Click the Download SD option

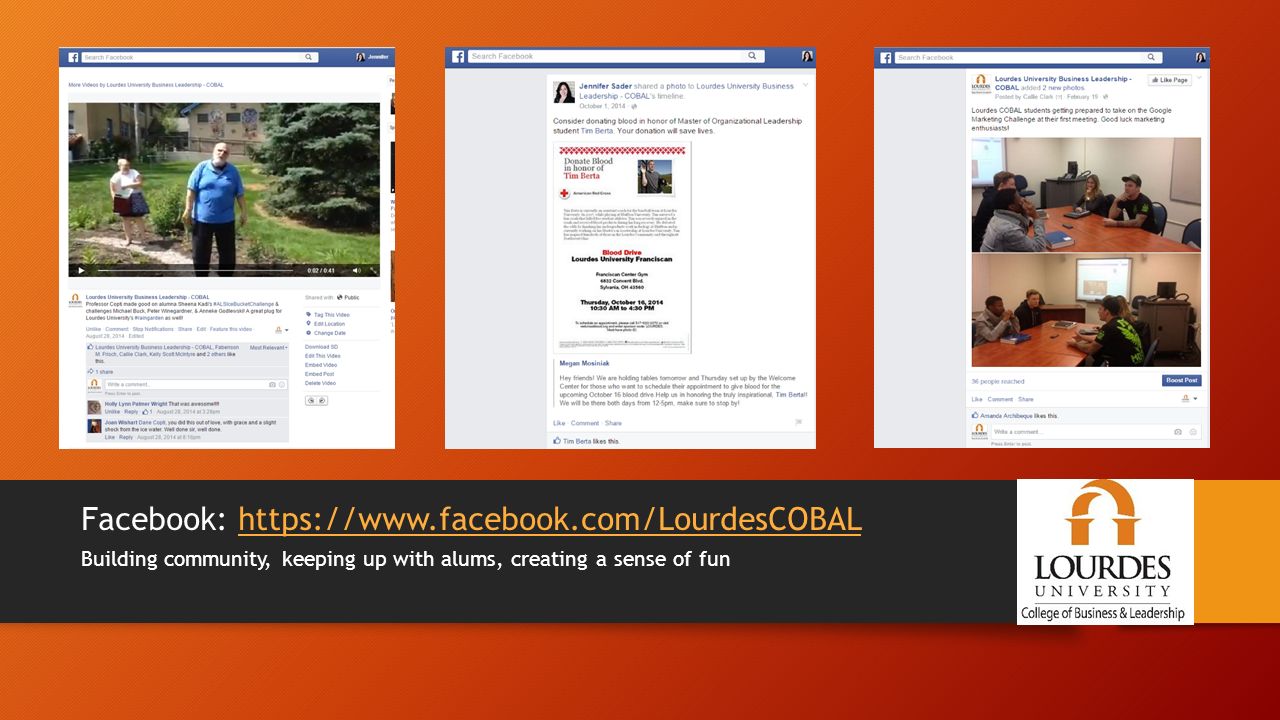[321, 347]
